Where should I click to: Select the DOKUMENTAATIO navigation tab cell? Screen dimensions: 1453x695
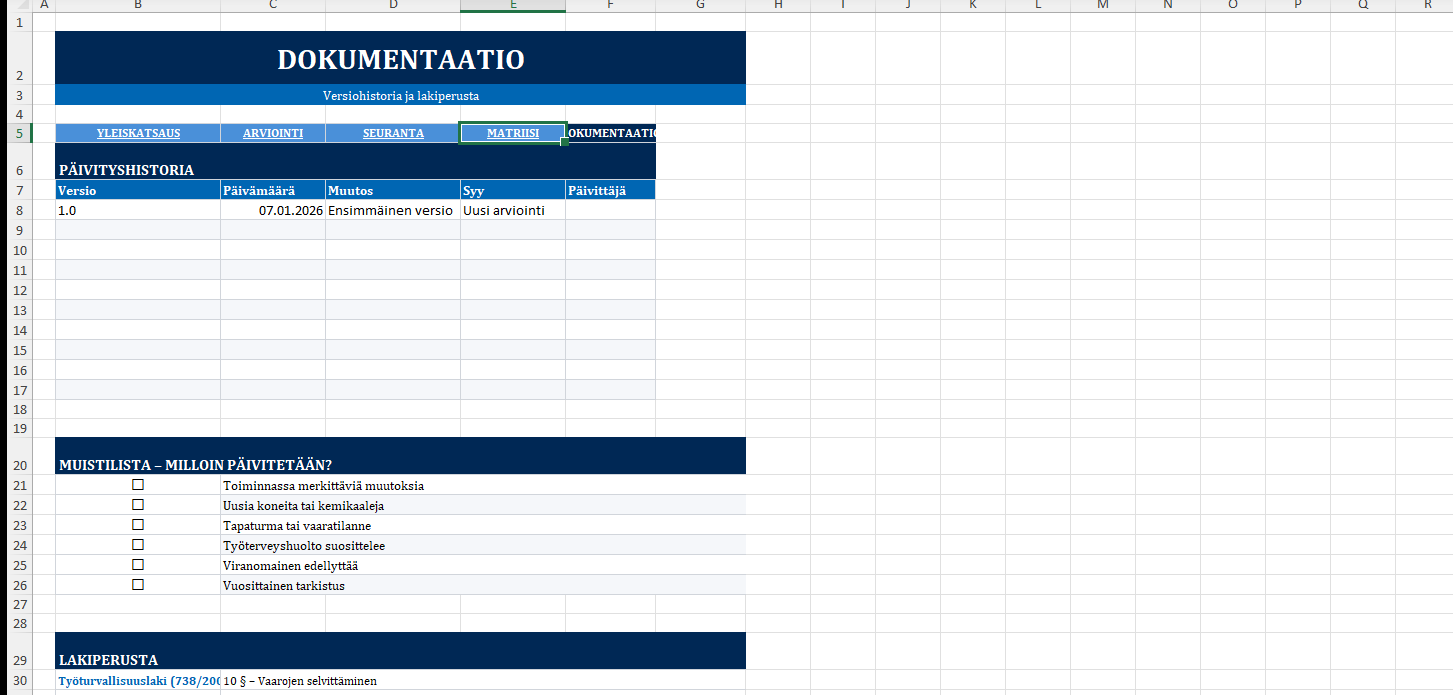coord(610,133)
